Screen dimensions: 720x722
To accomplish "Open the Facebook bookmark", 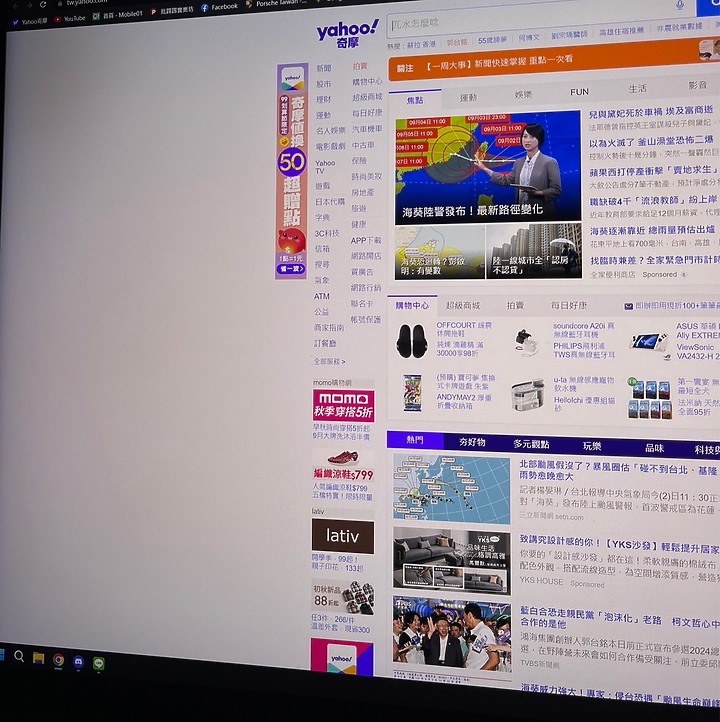I will pos(220,7).
